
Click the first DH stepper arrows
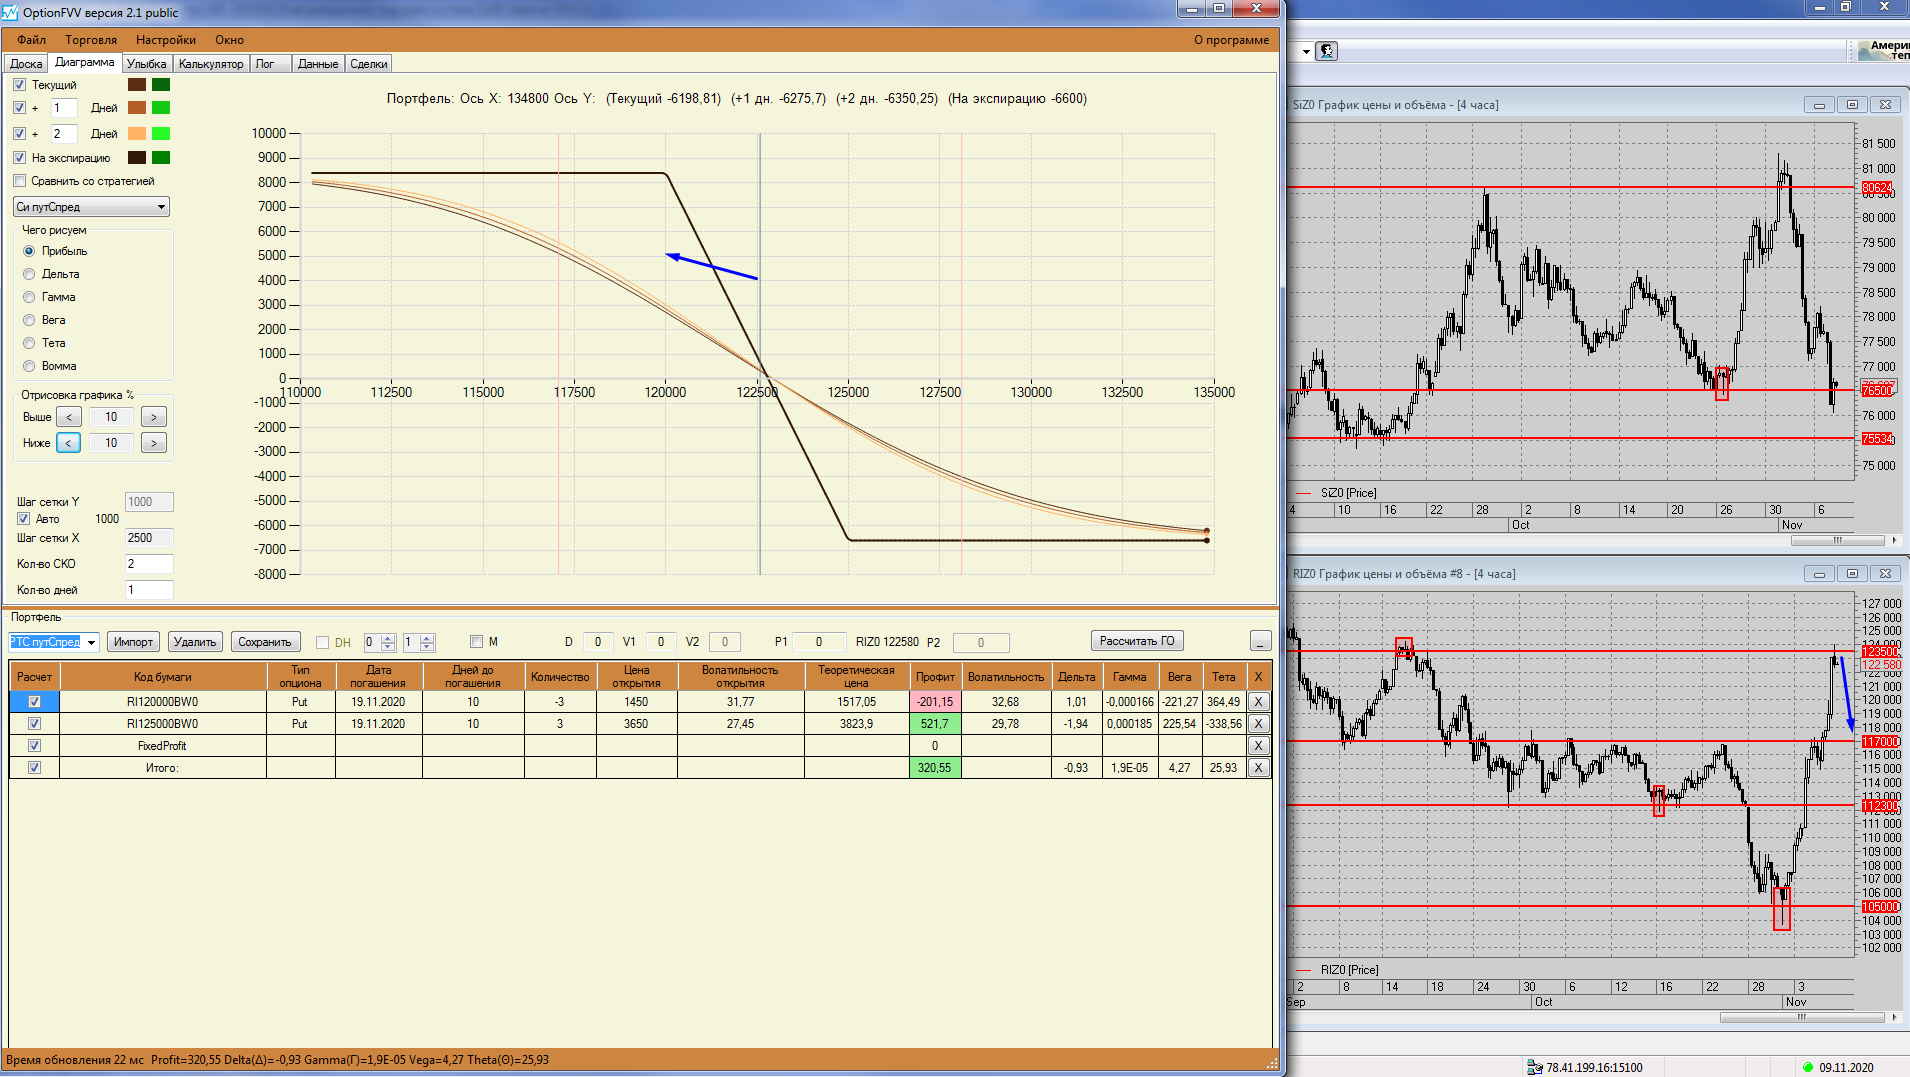(x=388, y=642)
